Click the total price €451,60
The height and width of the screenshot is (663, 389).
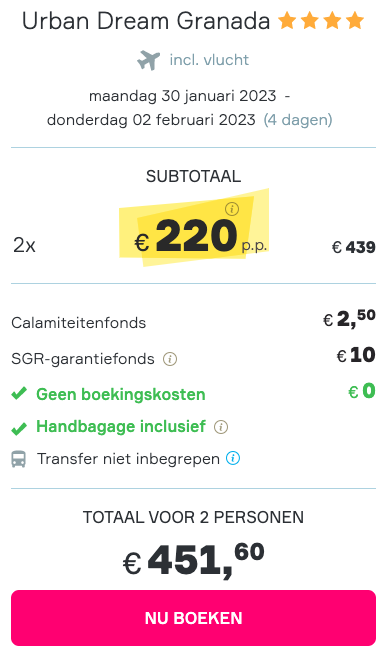pyautogui.click(x=194, y=560)
